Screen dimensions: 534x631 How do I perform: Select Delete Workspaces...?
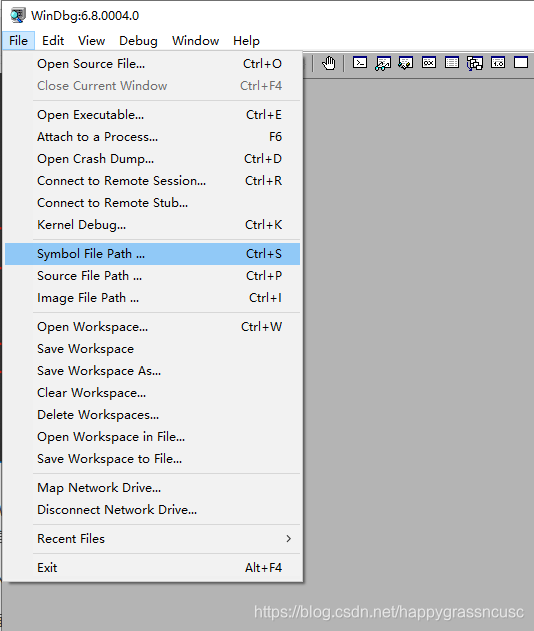[x=153, y=414]
